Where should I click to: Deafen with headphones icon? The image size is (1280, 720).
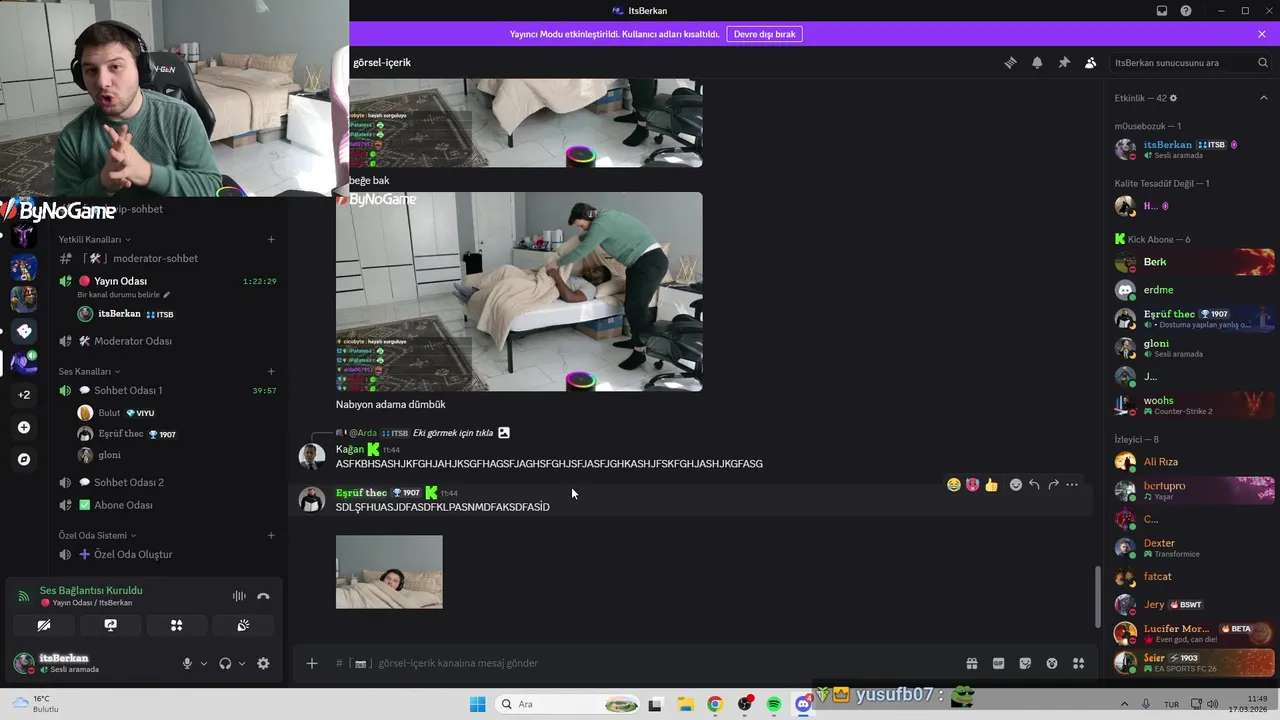(225, 663)
